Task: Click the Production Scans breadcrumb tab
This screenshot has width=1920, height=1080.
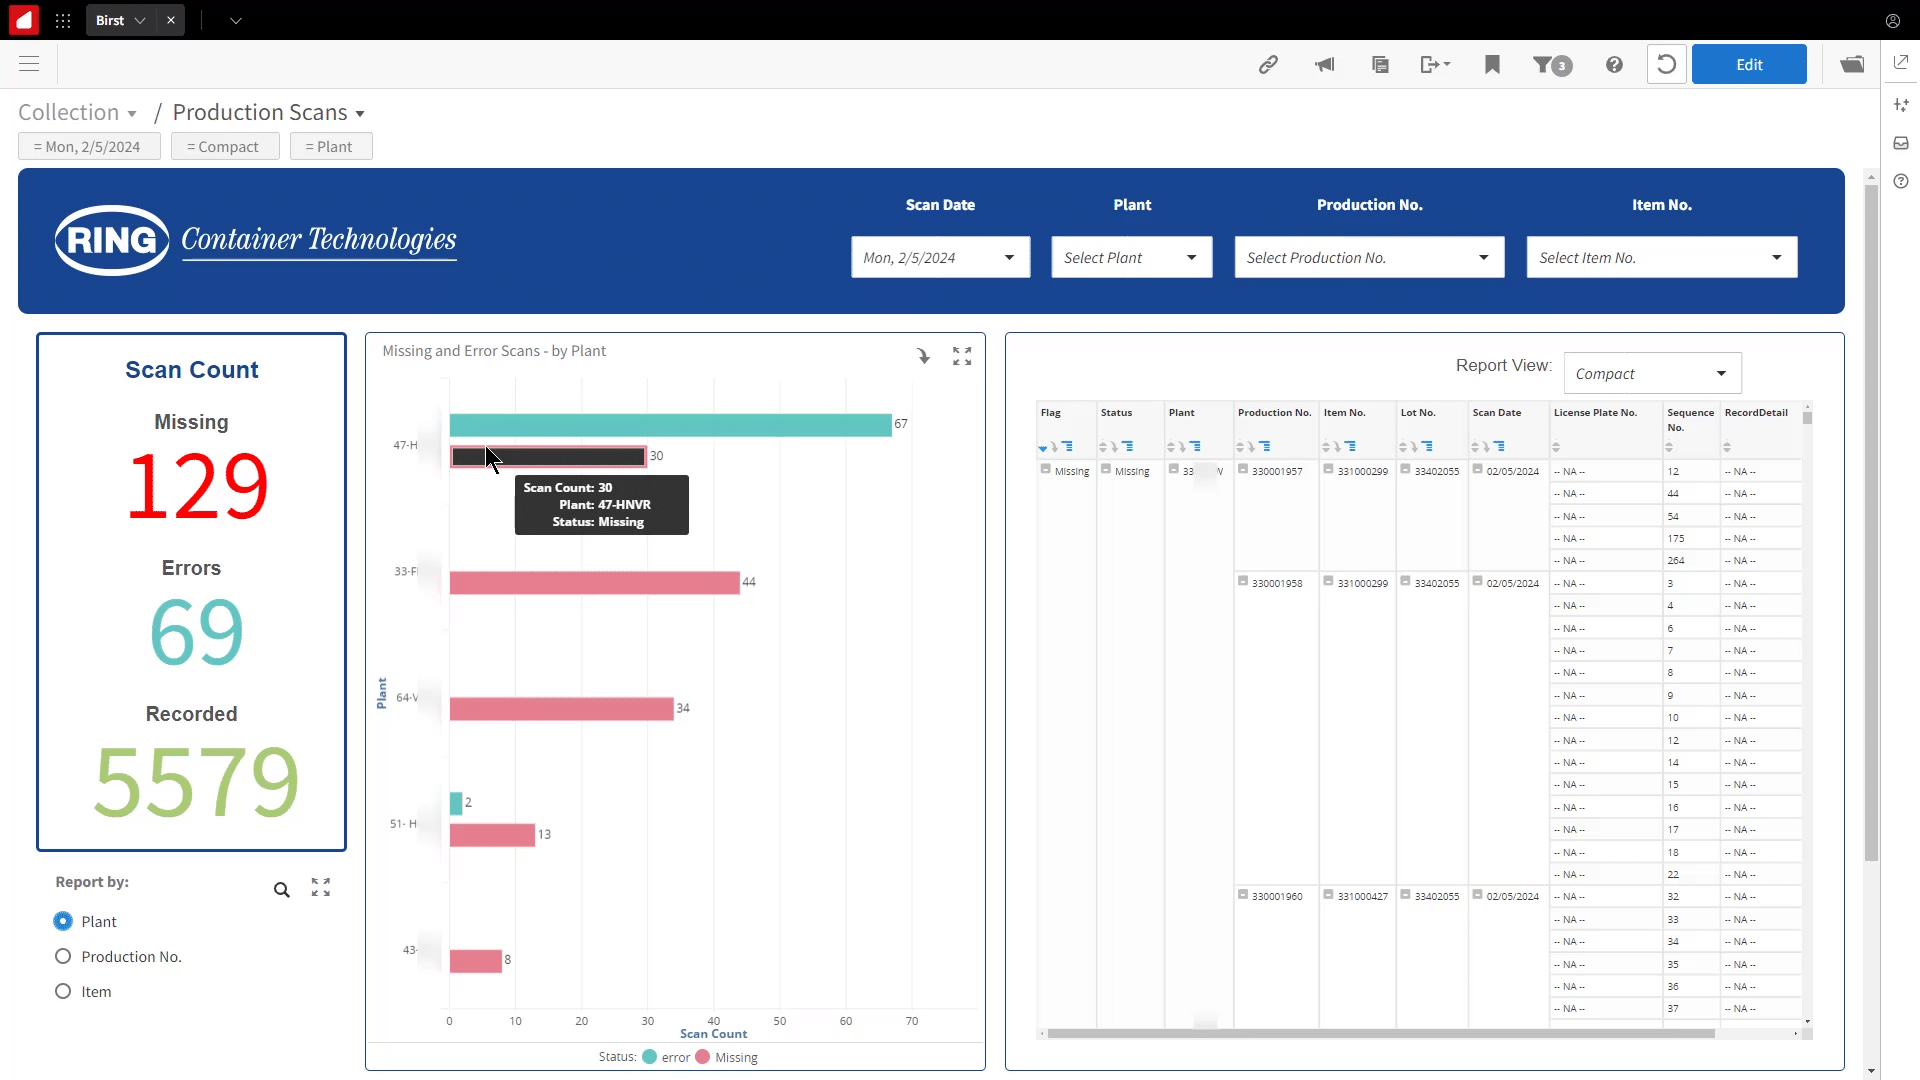Action: point(260,112)
